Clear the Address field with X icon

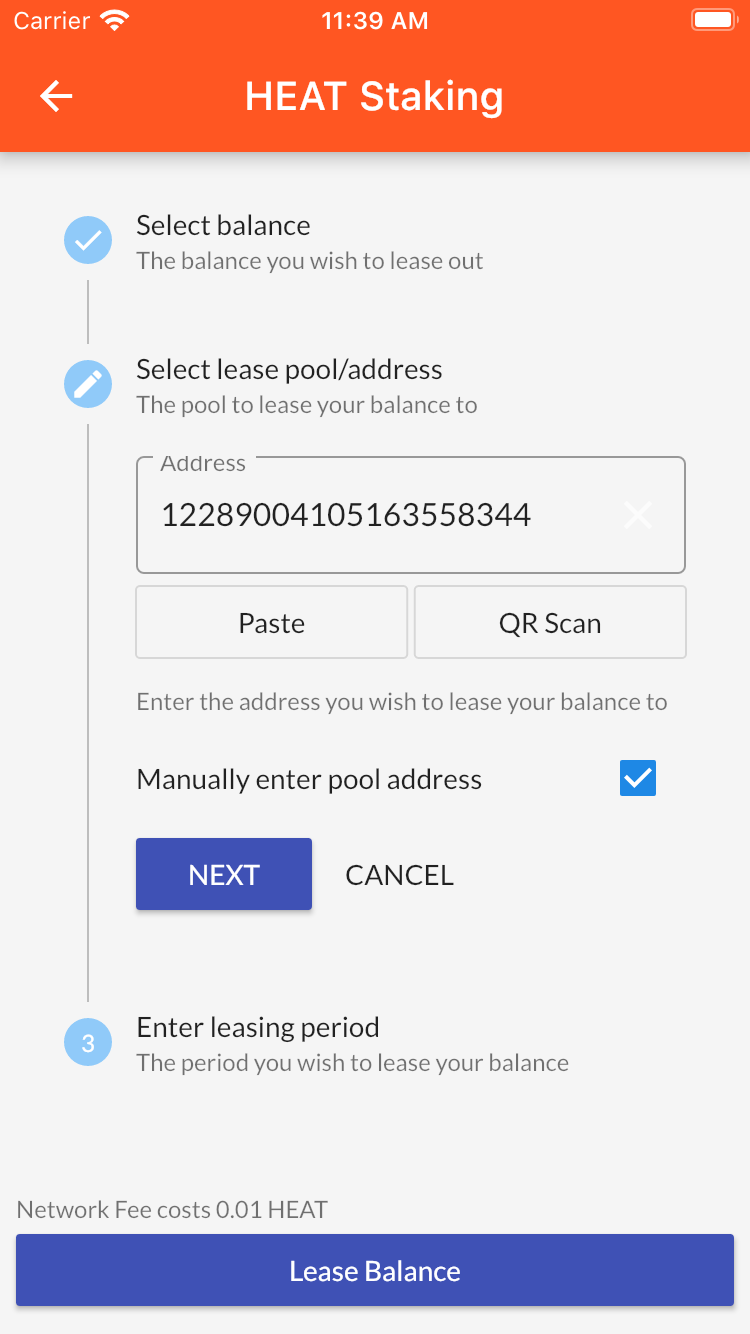coord(638,515)
